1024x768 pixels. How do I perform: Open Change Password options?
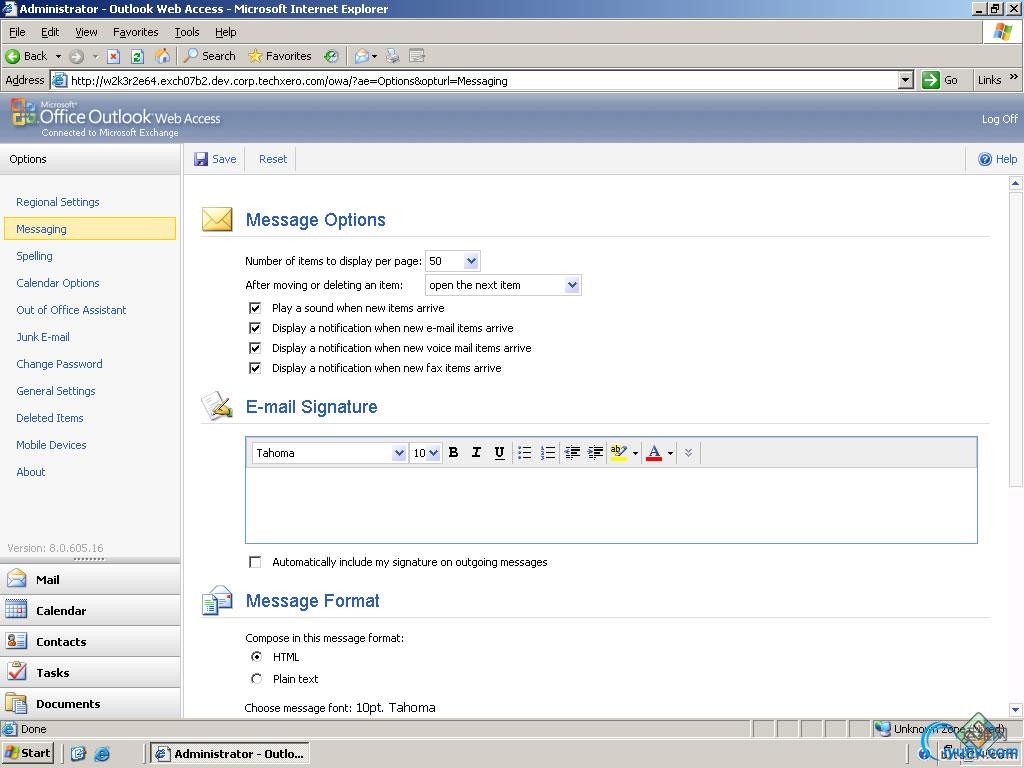coord(59,364)
